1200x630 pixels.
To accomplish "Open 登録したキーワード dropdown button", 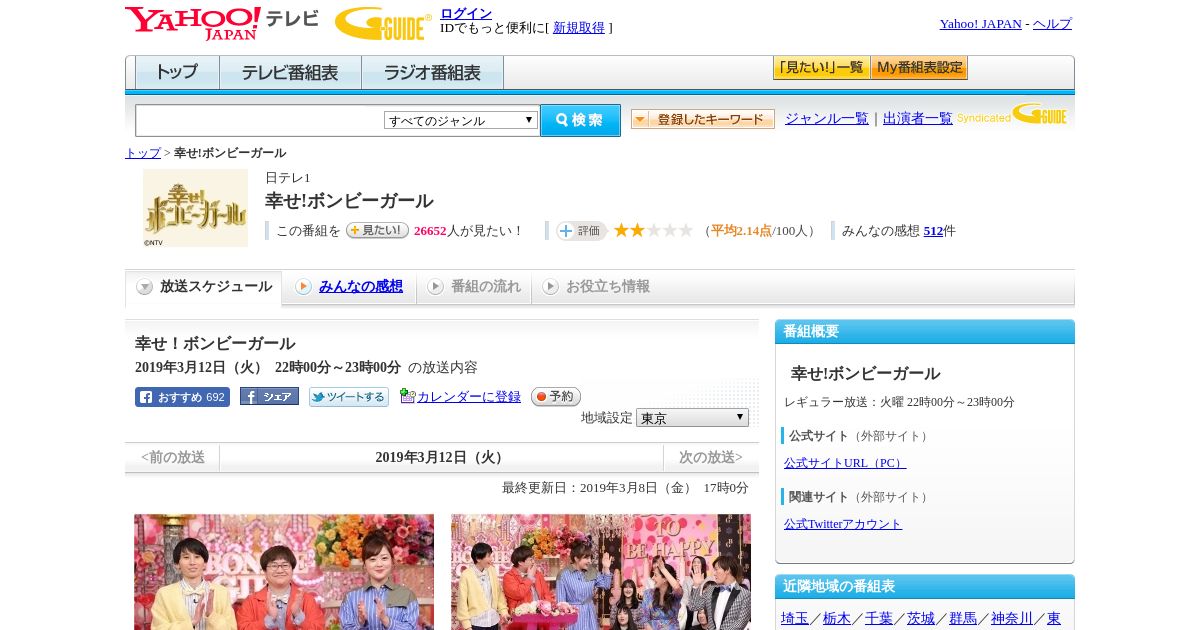I will point(703,119).
